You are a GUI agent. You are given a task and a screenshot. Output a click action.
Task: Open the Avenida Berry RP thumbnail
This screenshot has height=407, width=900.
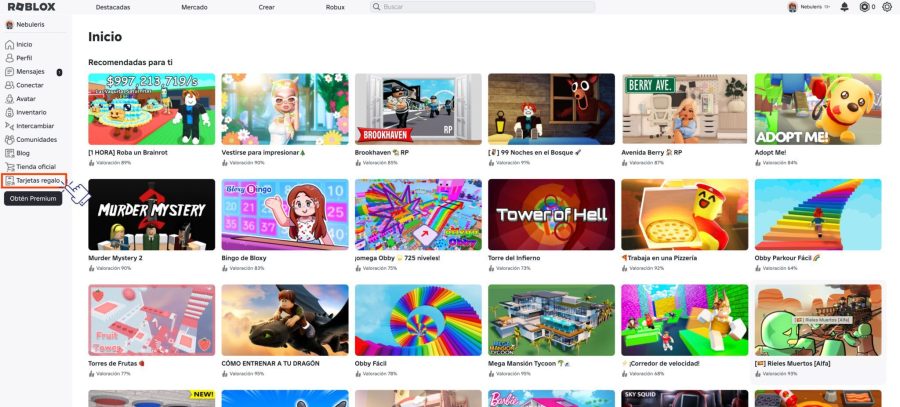pyautogui.click(x=685, y=109)
